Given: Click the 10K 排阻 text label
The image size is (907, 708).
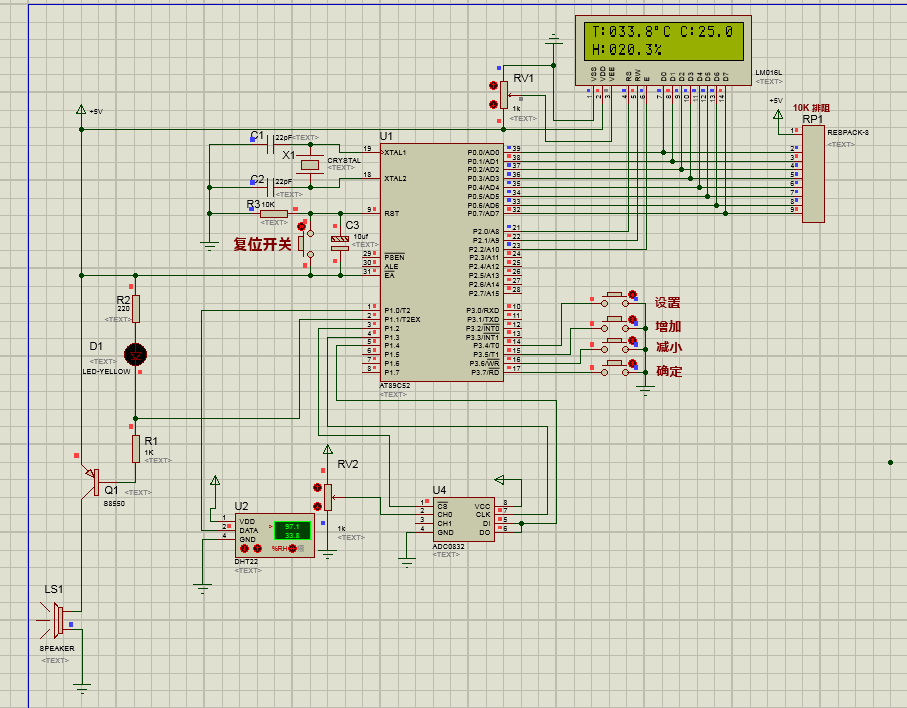Looking at the screenshot, I should 812,108.
